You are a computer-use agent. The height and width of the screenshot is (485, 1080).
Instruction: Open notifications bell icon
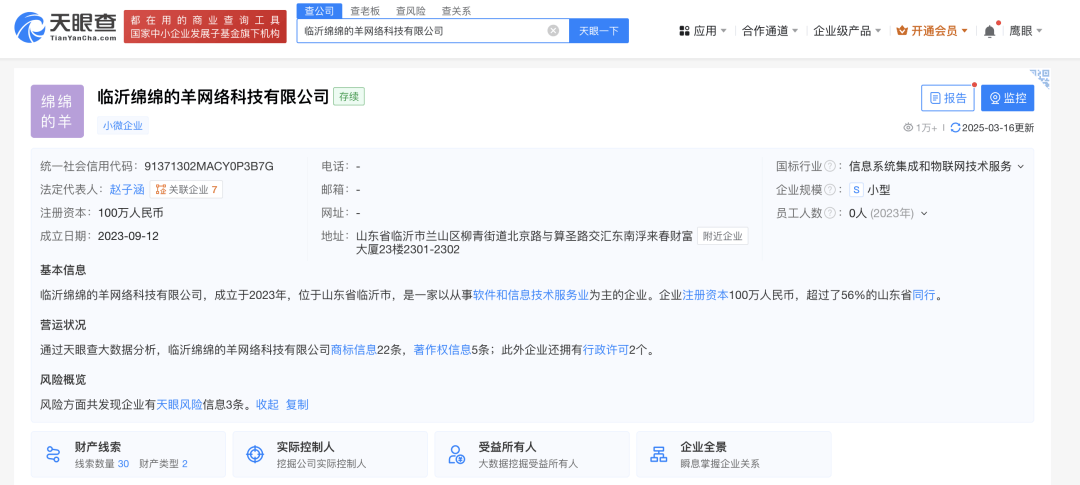click(x=990, y=30)
